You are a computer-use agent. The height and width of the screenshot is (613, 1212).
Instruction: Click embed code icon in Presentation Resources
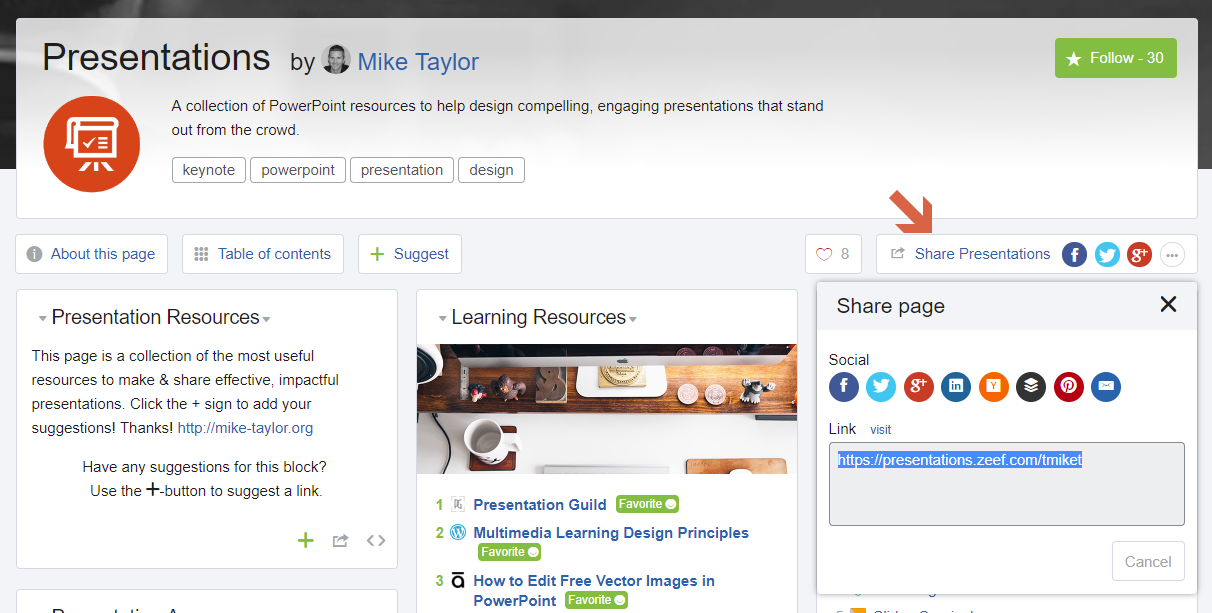(376, 541)
